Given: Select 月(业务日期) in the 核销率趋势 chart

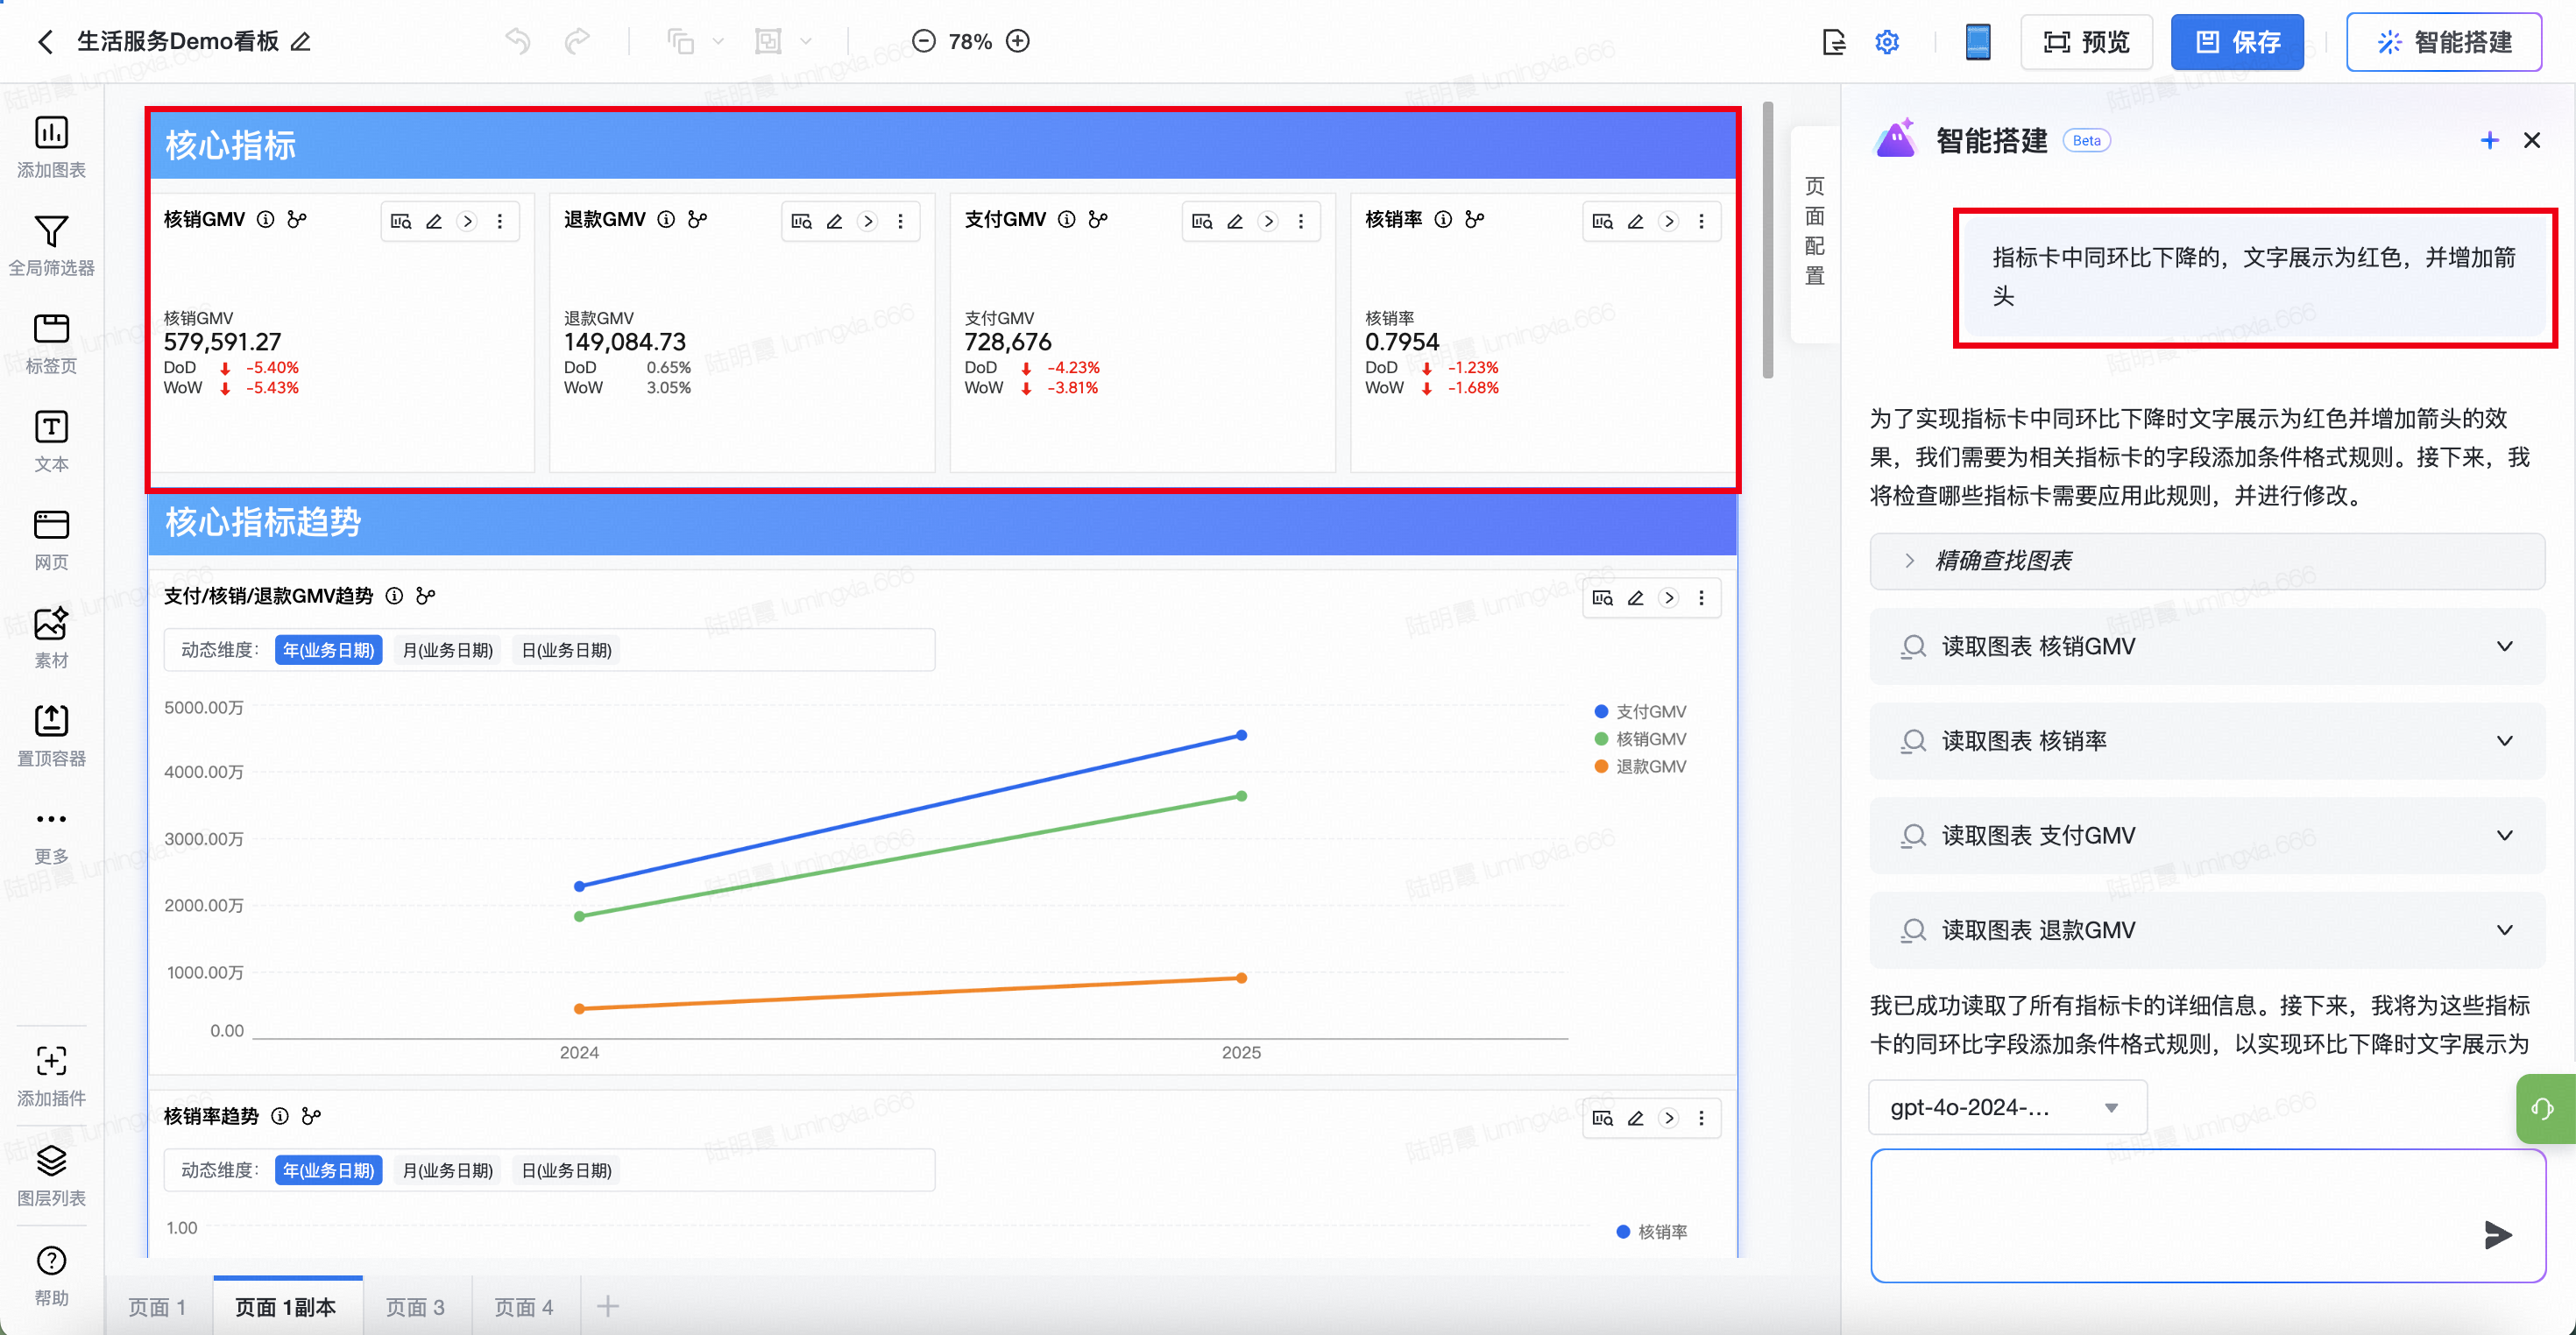Looking at the screenshot, I should click(447, 1170).
